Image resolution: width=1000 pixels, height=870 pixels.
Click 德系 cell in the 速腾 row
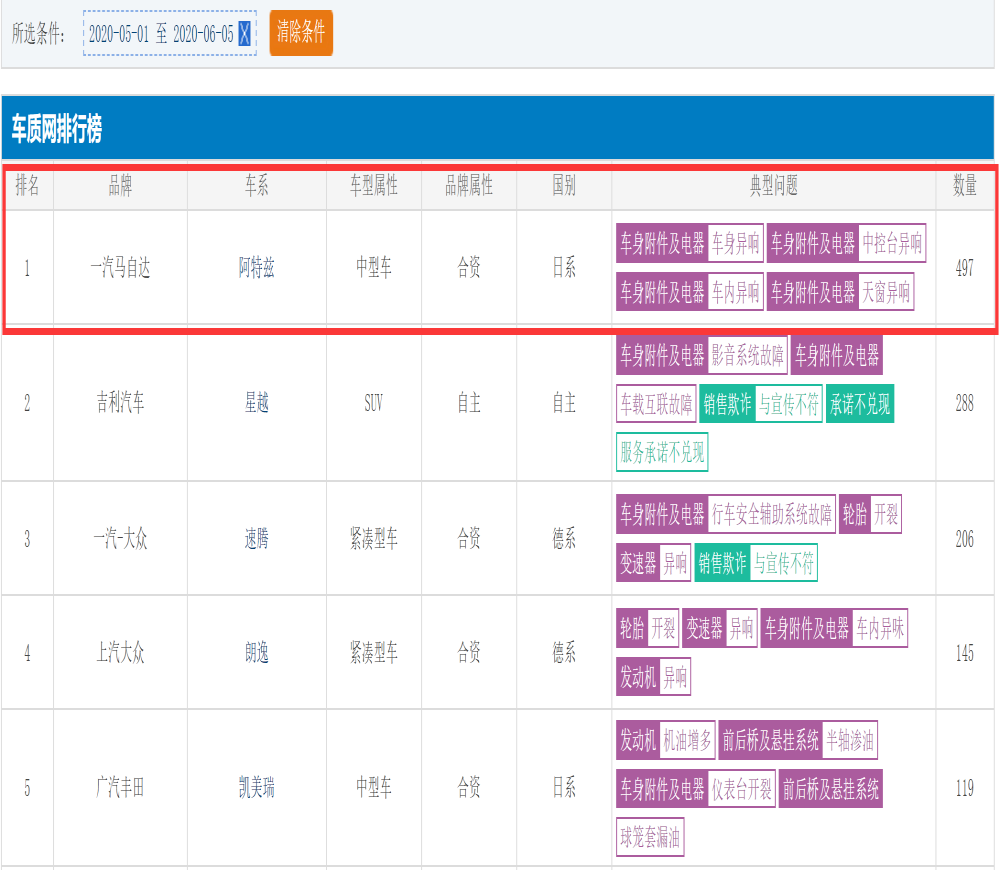[564, 538]
